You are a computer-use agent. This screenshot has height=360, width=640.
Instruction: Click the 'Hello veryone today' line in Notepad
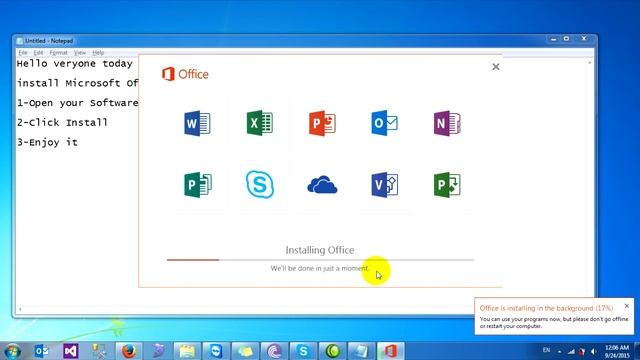pos(75,64)
